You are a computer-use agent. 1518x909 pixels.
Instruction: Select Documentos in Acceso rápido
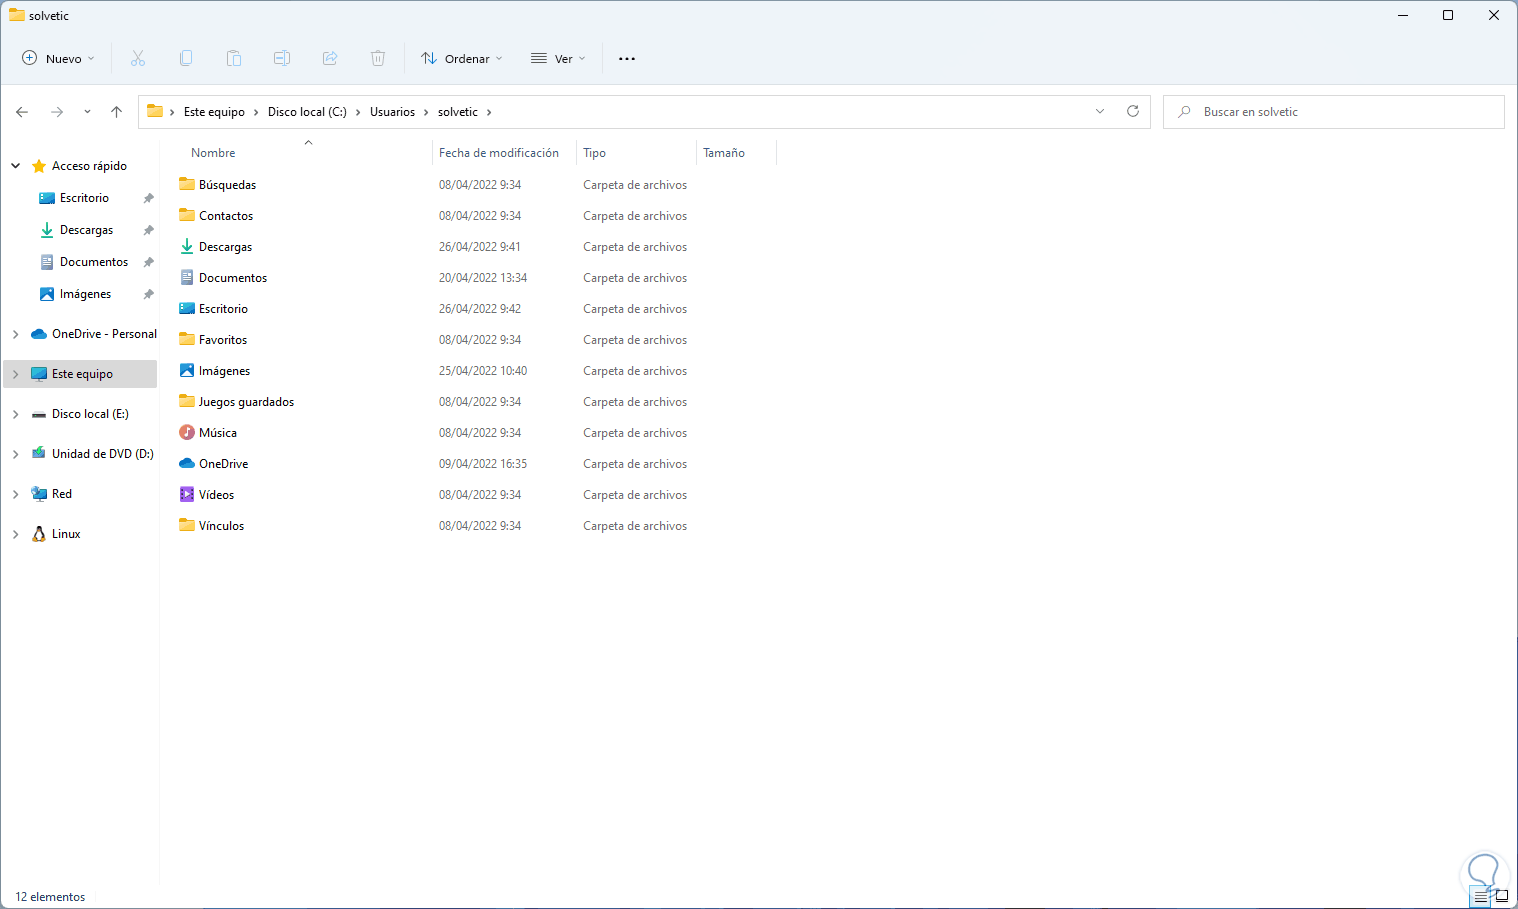[94, 262]
